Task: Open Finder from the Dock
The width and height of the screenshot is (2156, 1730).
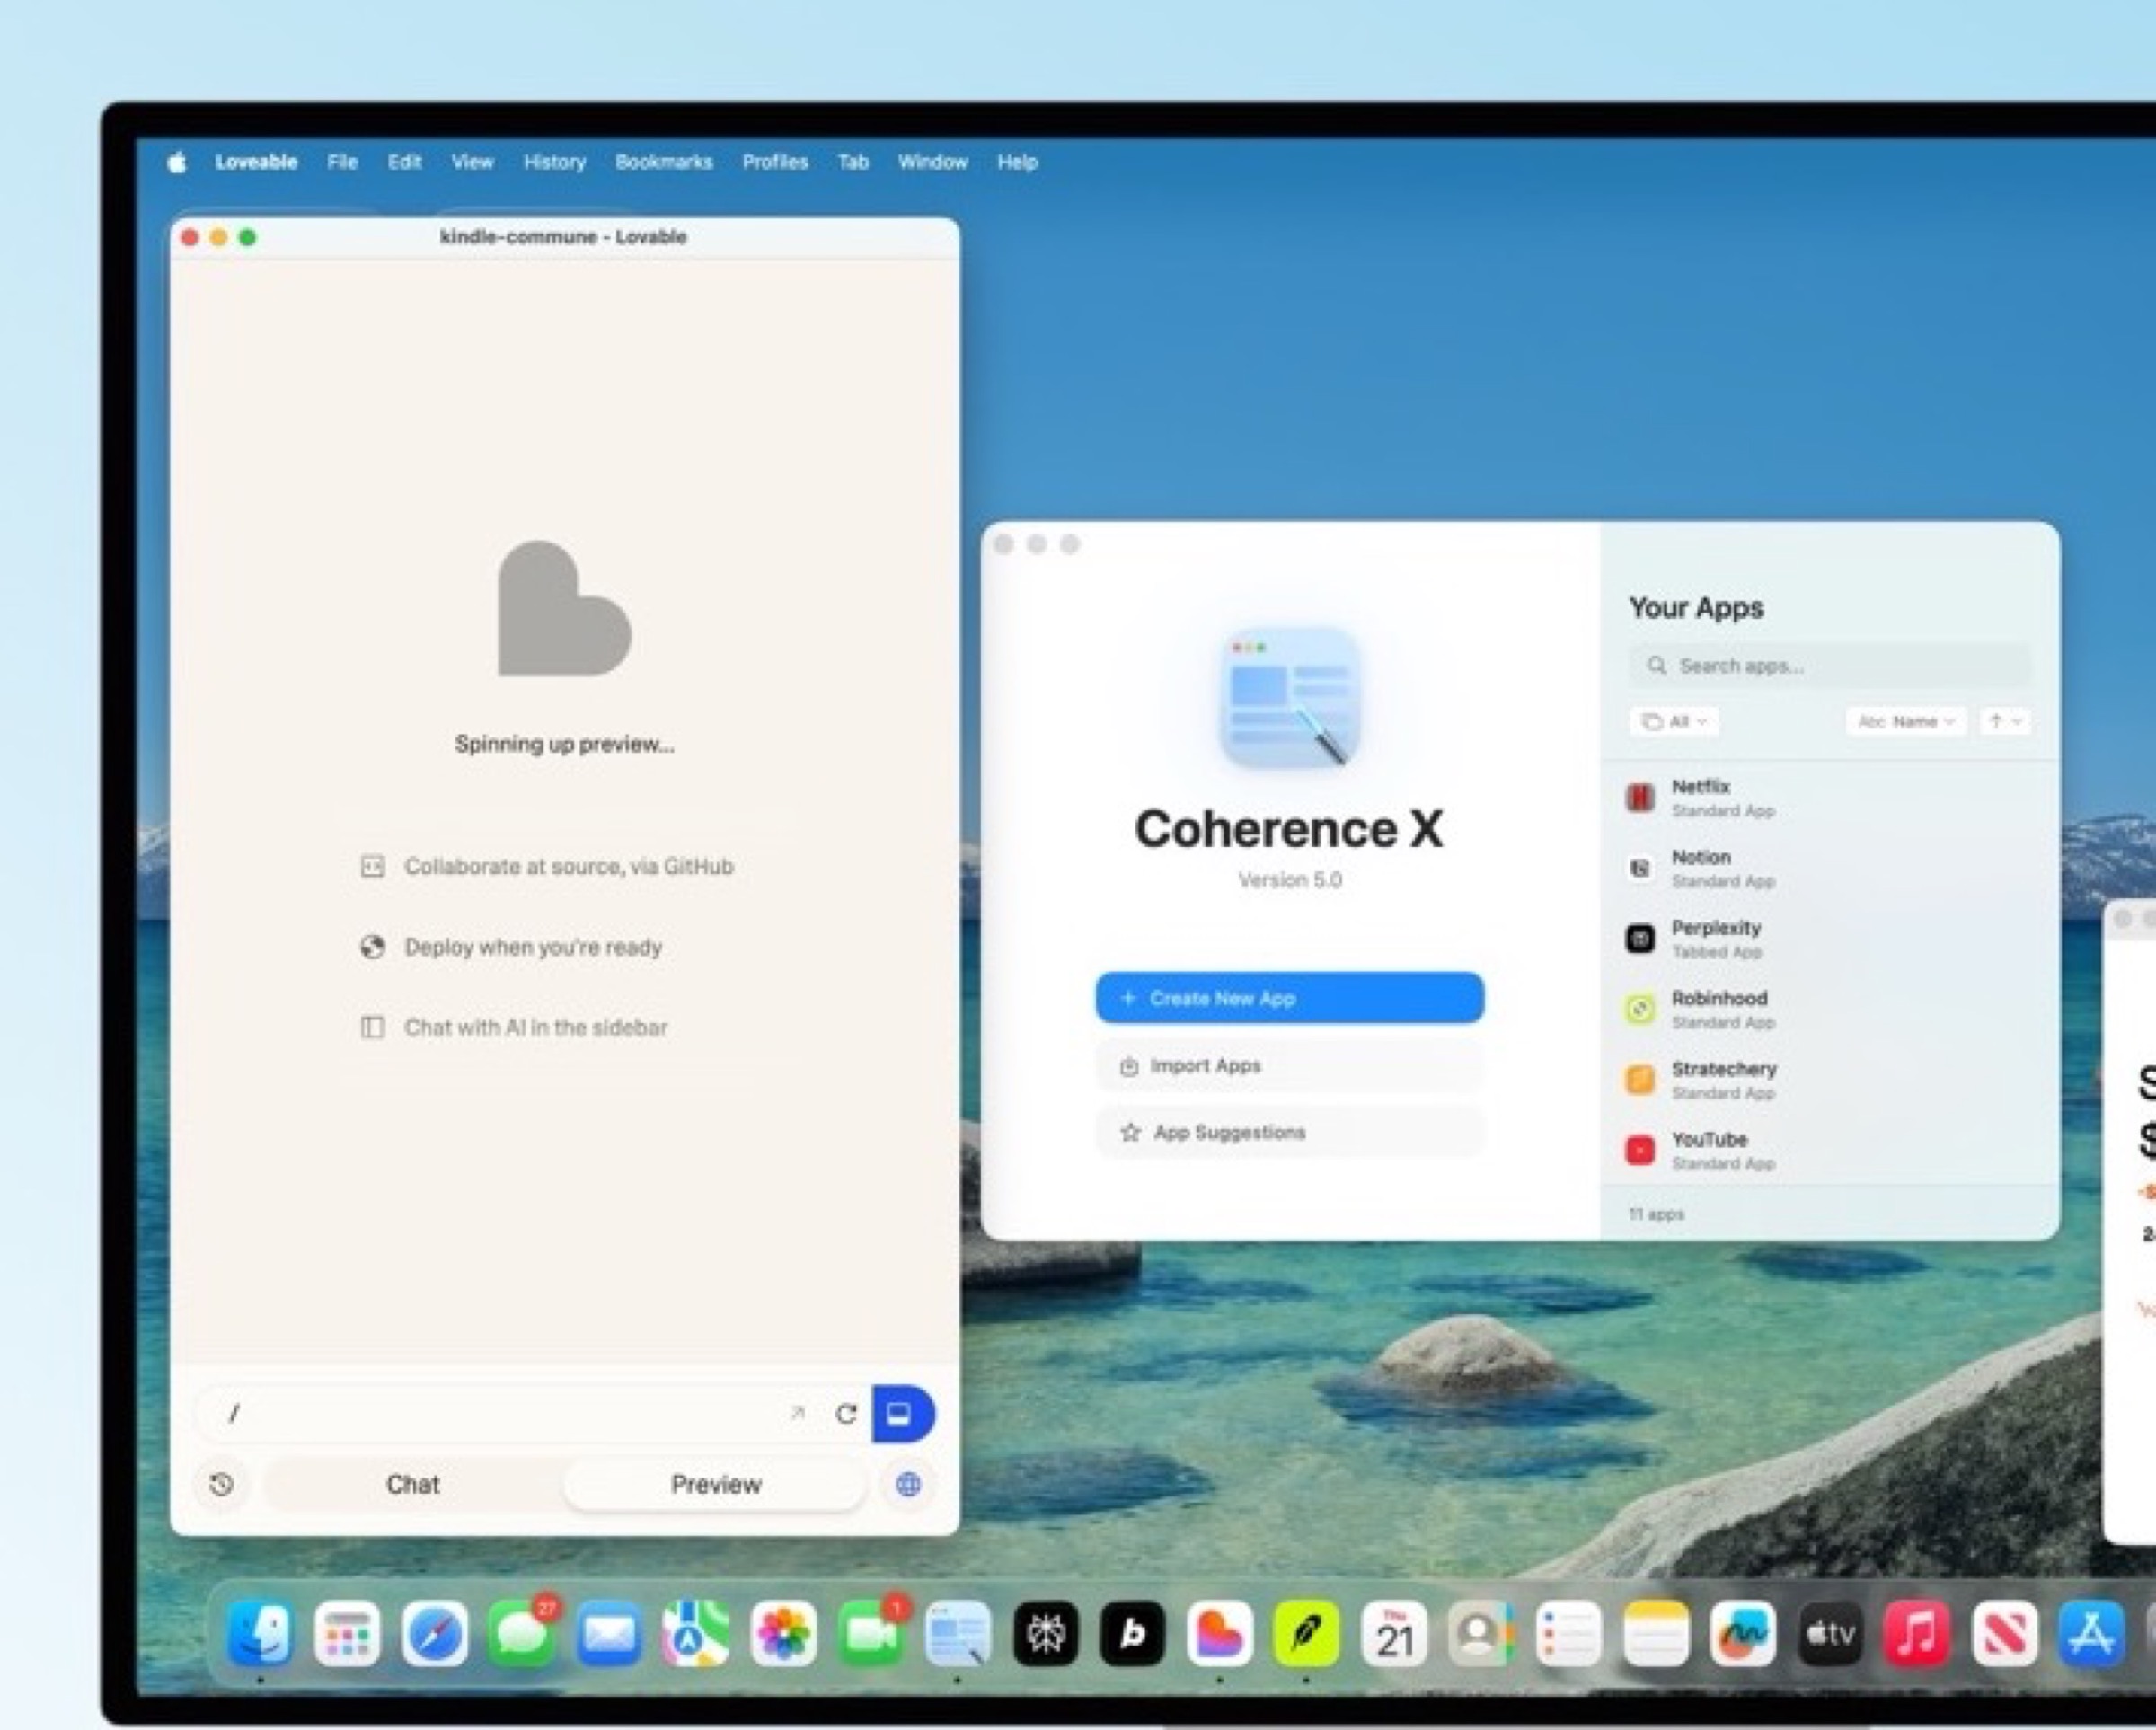Action: point(260,1635)
